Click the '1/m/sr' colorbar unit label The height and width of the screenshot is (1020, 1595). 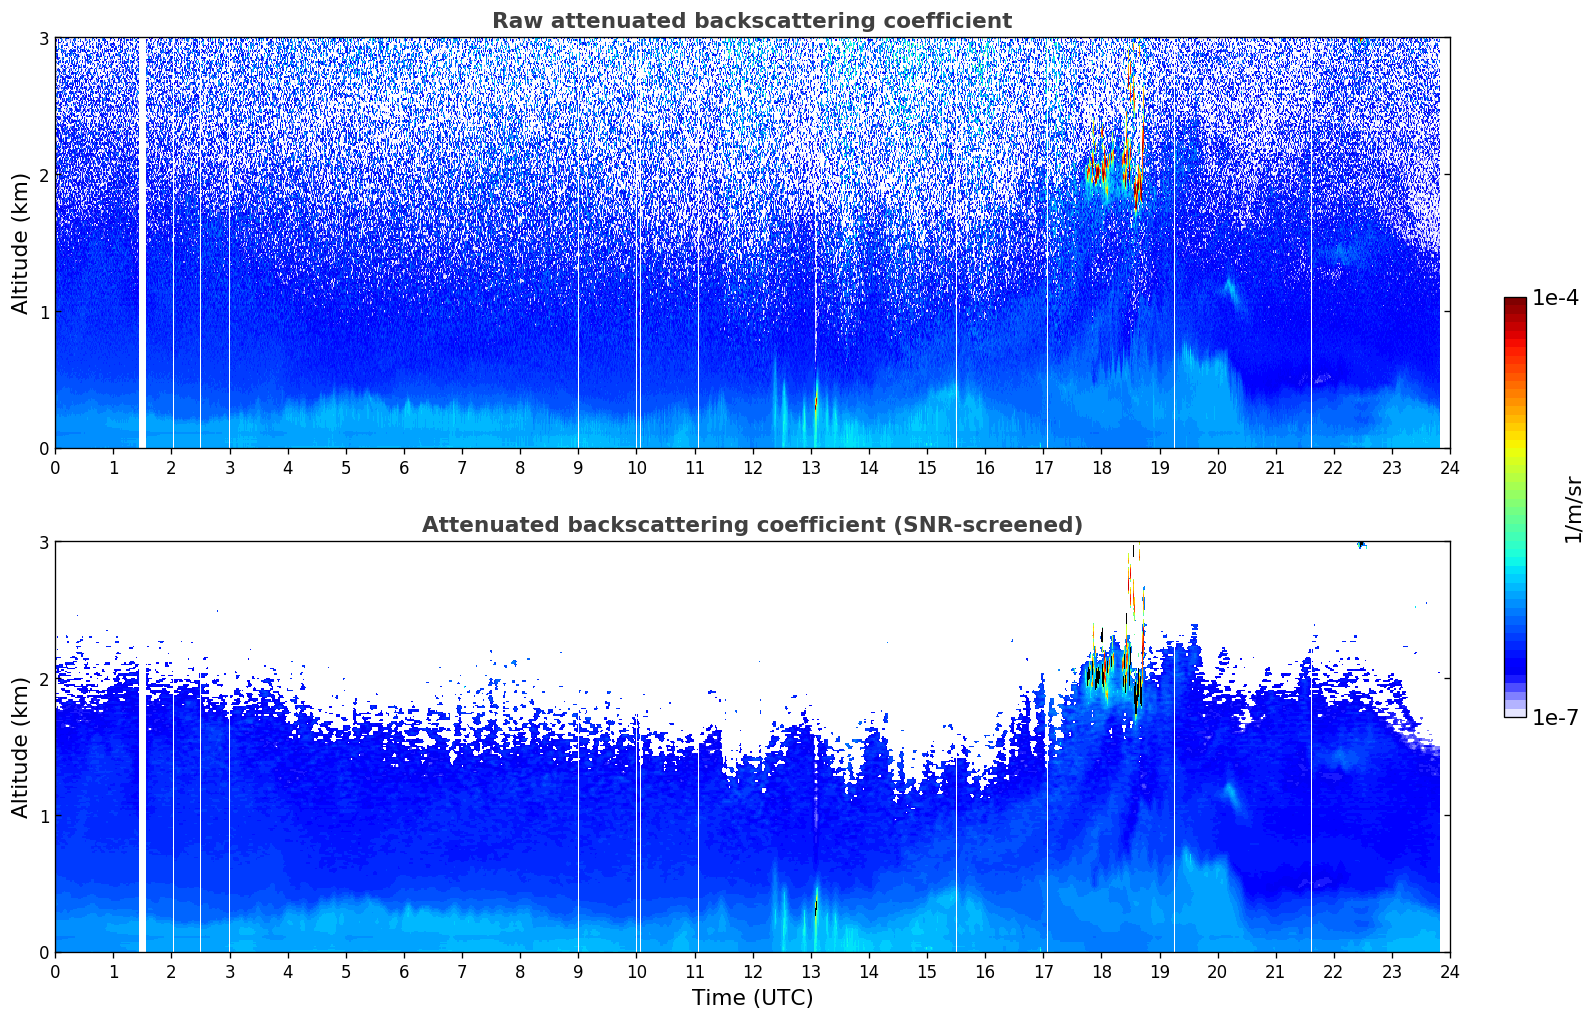(1573, 509)
